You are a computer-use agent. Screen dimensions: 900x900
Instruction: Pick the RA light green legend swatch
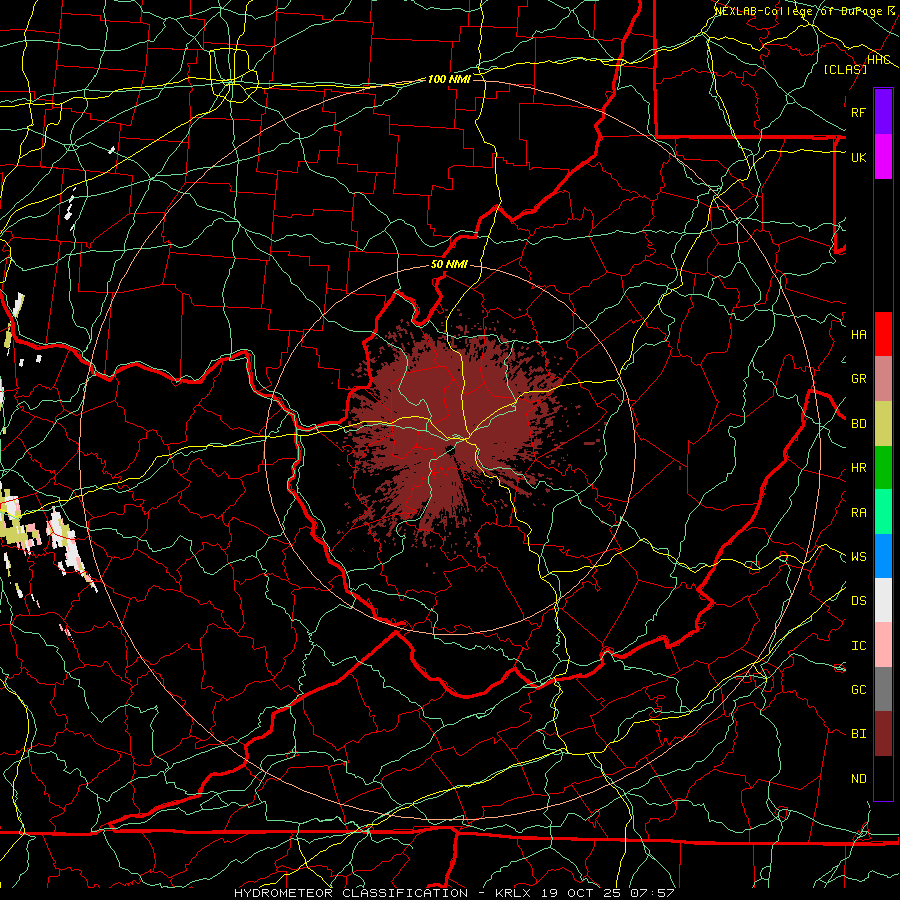[x=883, y=512]
